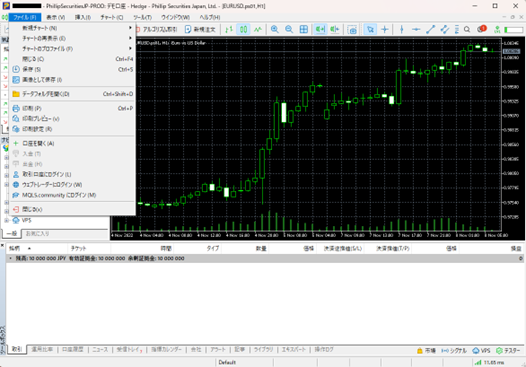526x367 pixels.
Task: Toggle candlestick chart display mode
Action: pos(244,30)
